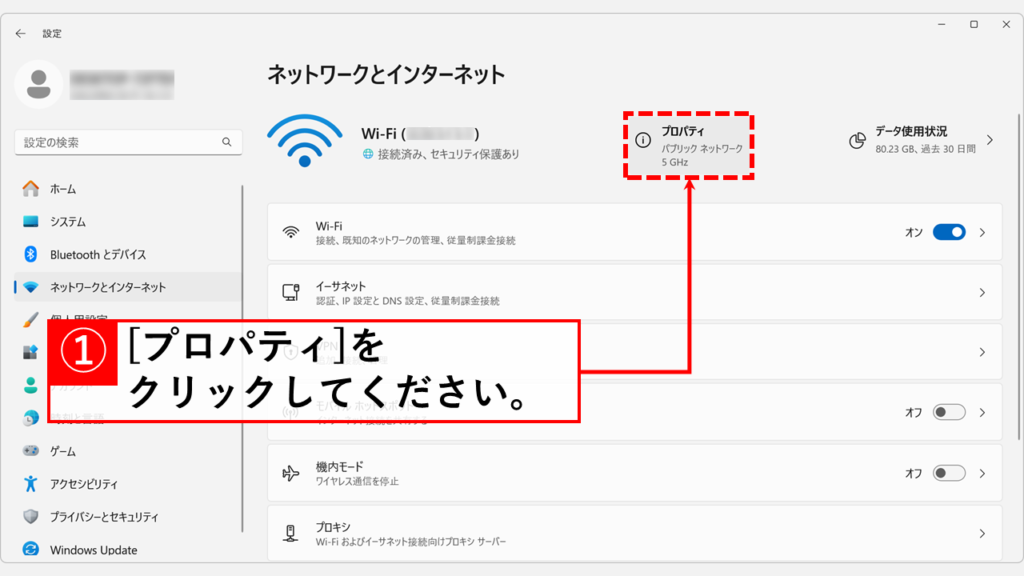Click the Windows Update icon in sidebar

click(x=31, y=549)
